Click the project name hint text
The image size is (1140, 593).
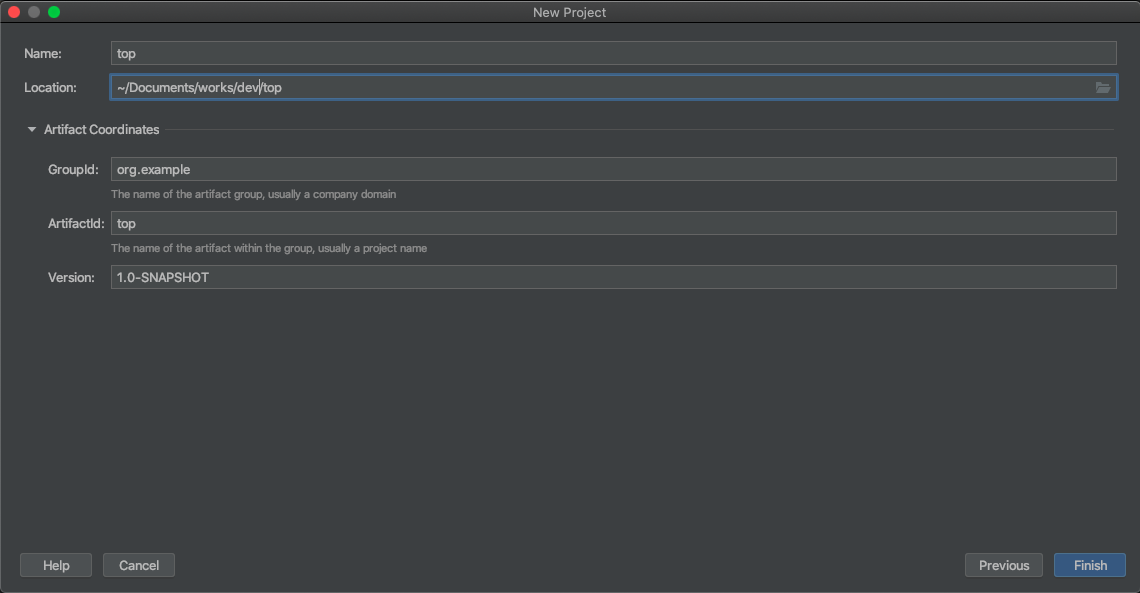269,248
